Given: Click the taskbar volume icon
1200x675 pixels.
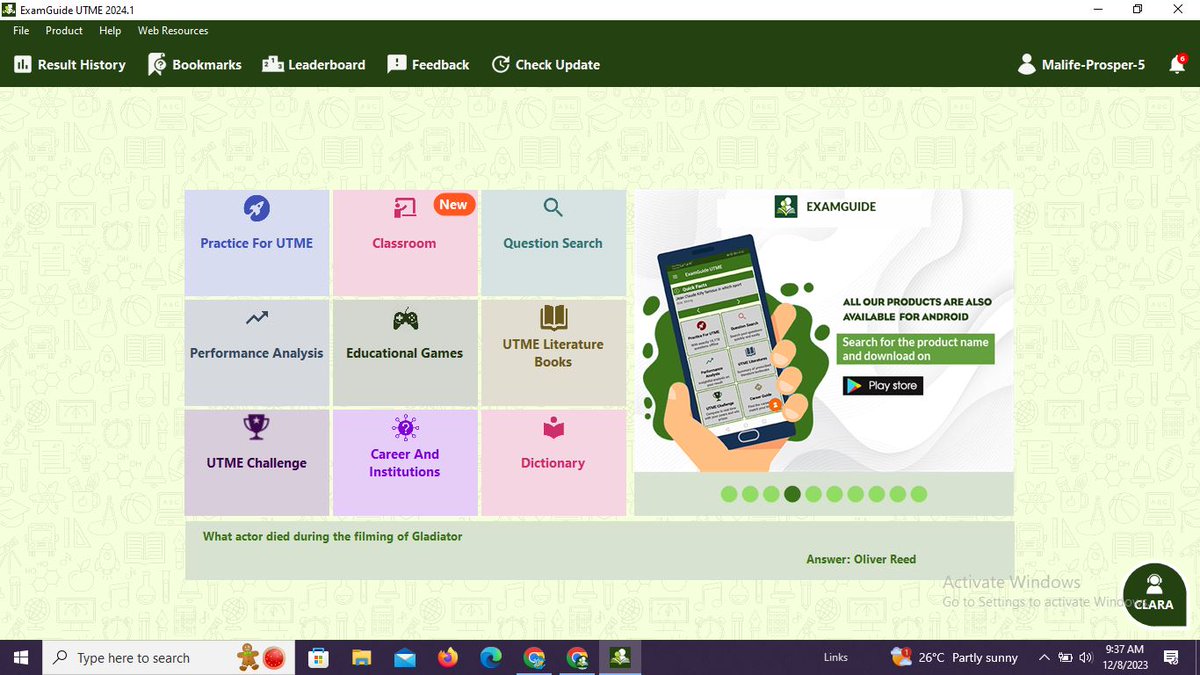Looking at the screenshot, I should coord(1087,658).
